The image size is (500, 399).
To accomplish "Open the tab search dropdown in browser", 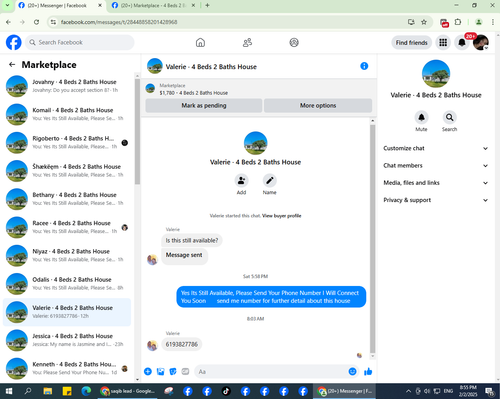I will click(7, 5).
